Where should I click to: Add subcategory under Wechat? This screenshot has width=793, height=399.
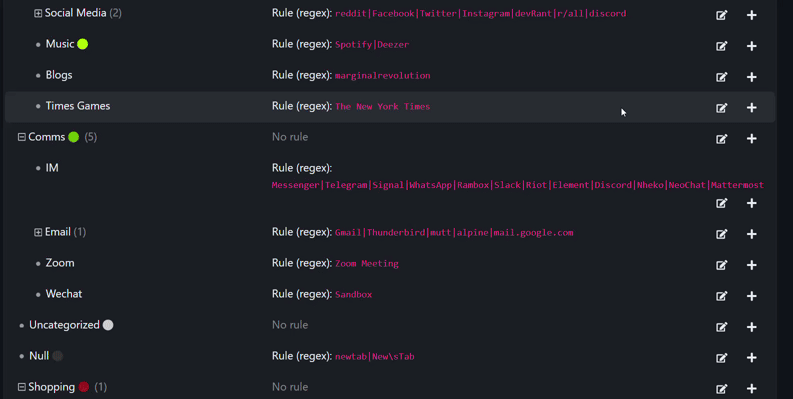[752, 296]
